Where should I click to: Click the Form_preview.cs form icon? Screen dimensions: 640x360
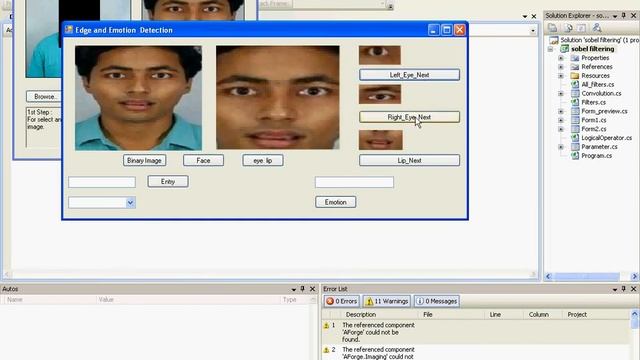[575, 111]
